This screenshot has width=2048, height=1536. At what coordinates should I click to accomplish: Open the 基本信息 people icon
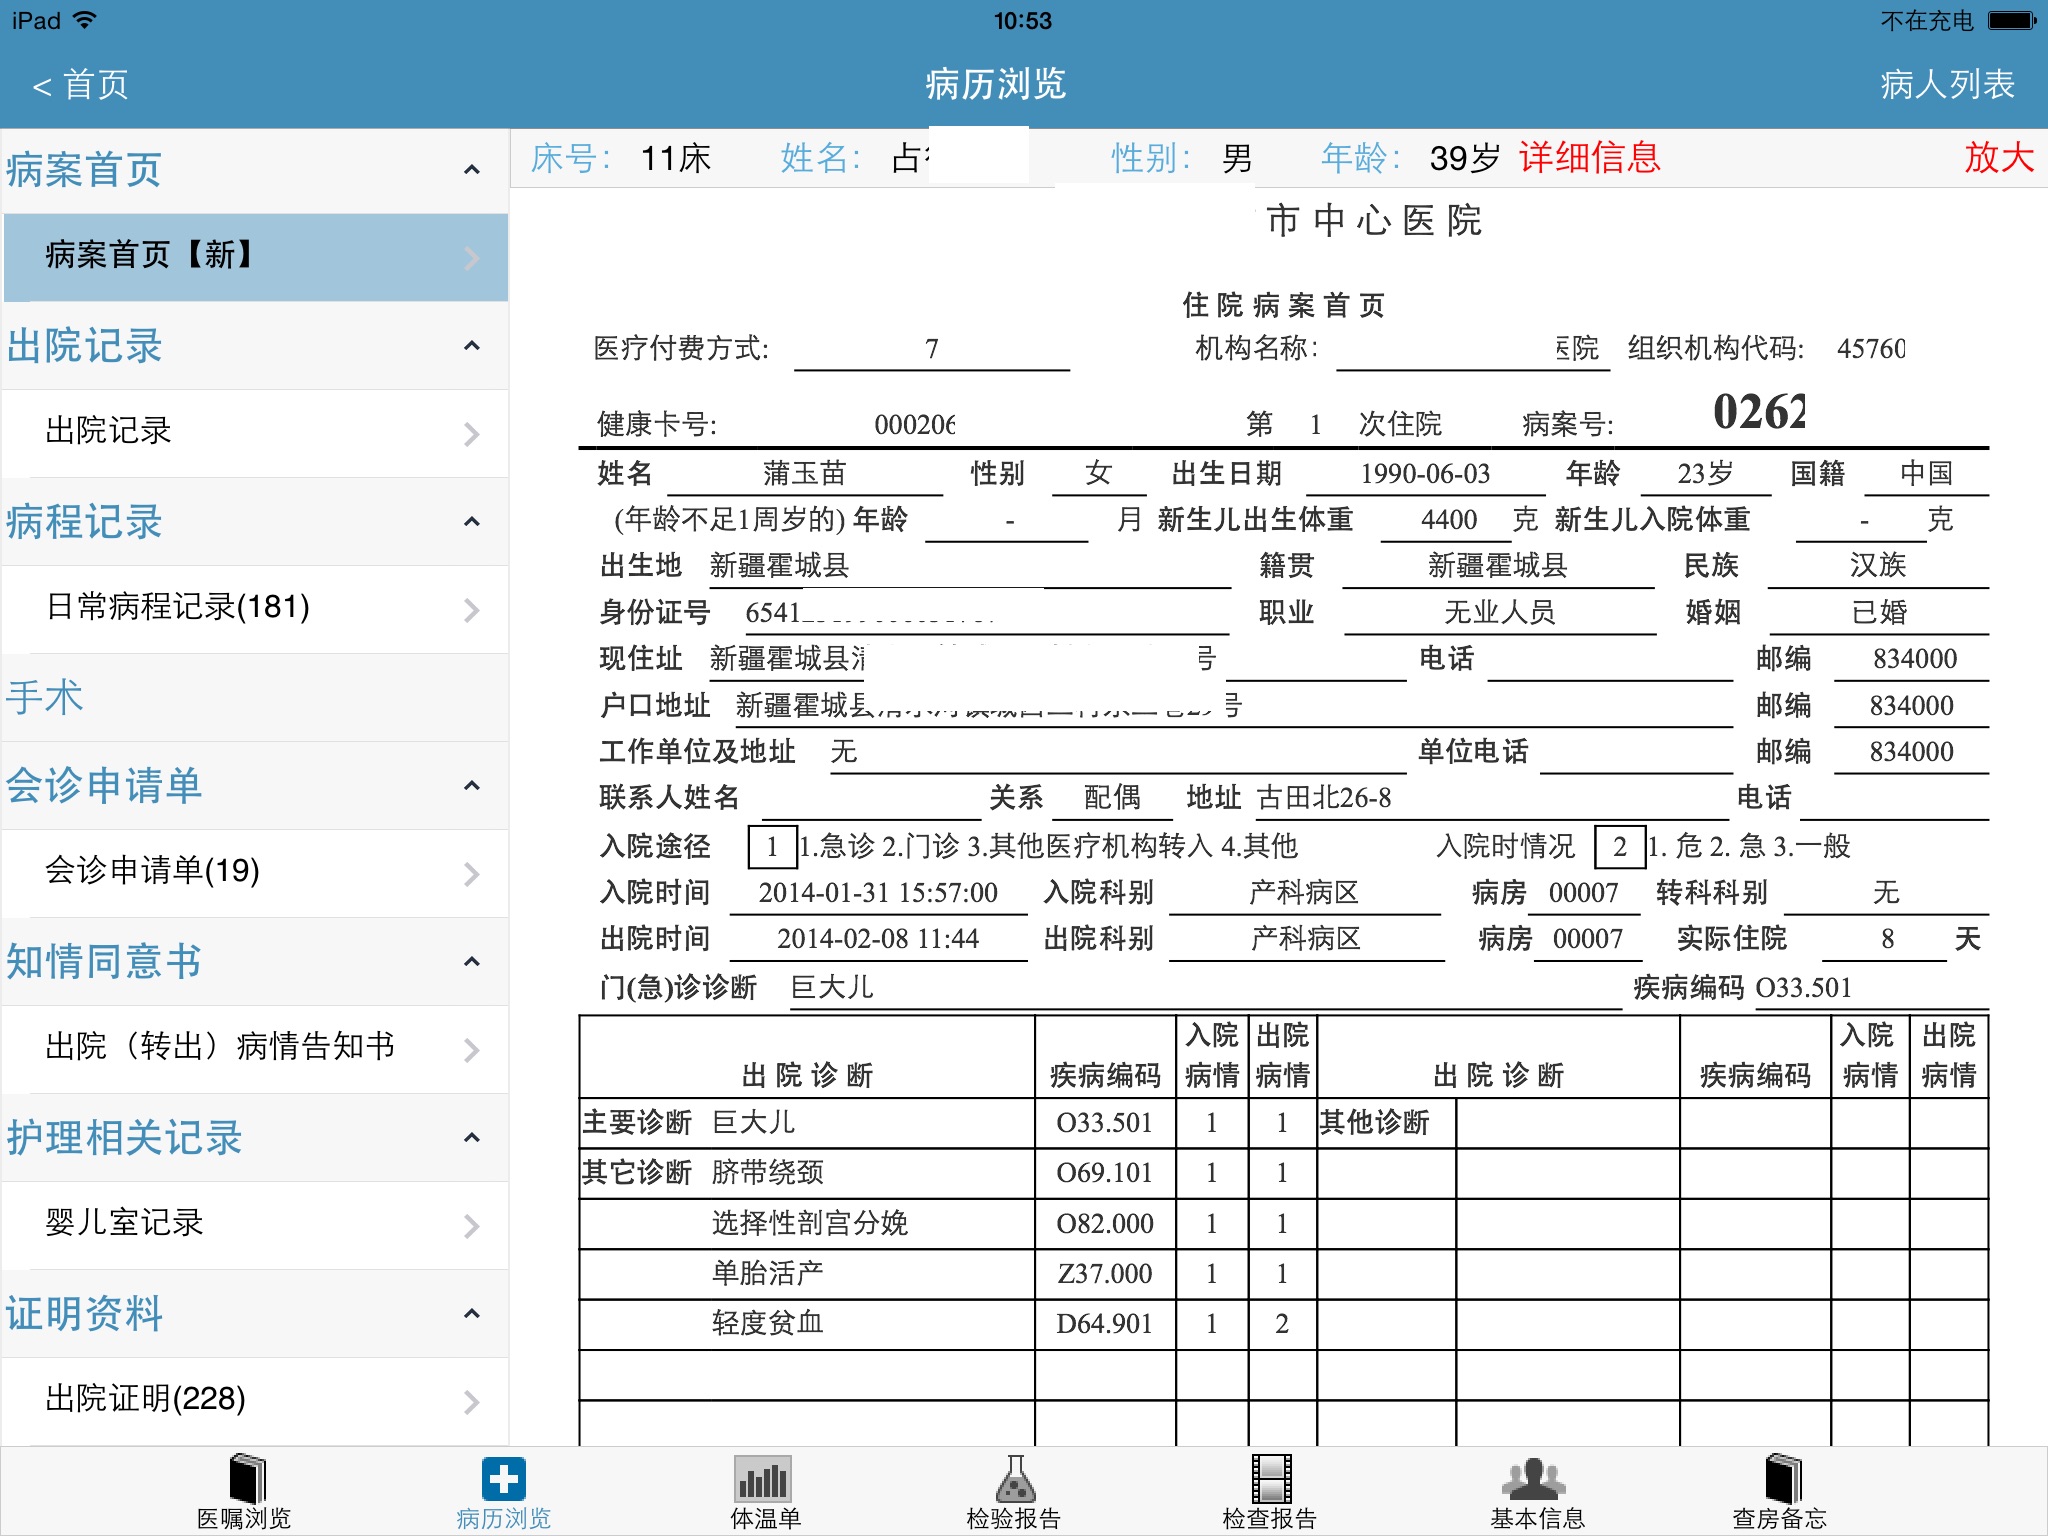(x=1534, y=1479)
